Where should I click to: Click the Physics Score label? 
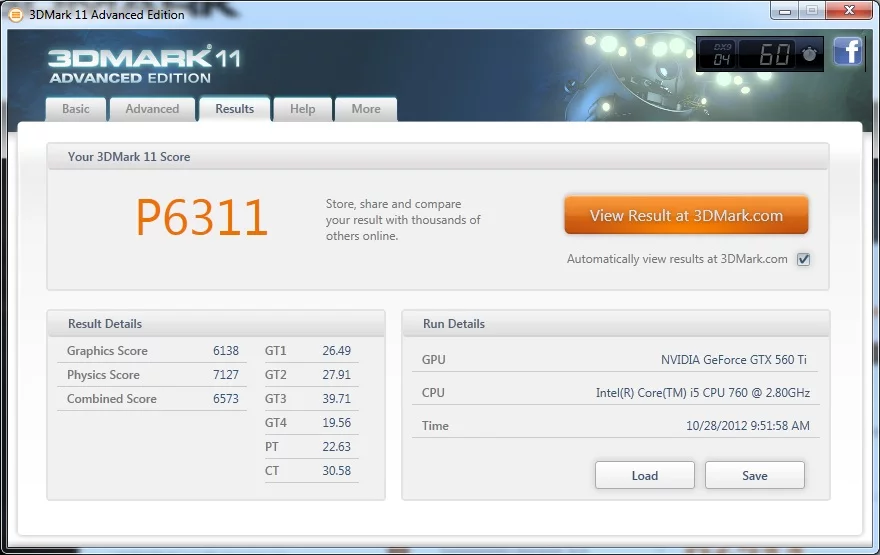pos(103,375)
